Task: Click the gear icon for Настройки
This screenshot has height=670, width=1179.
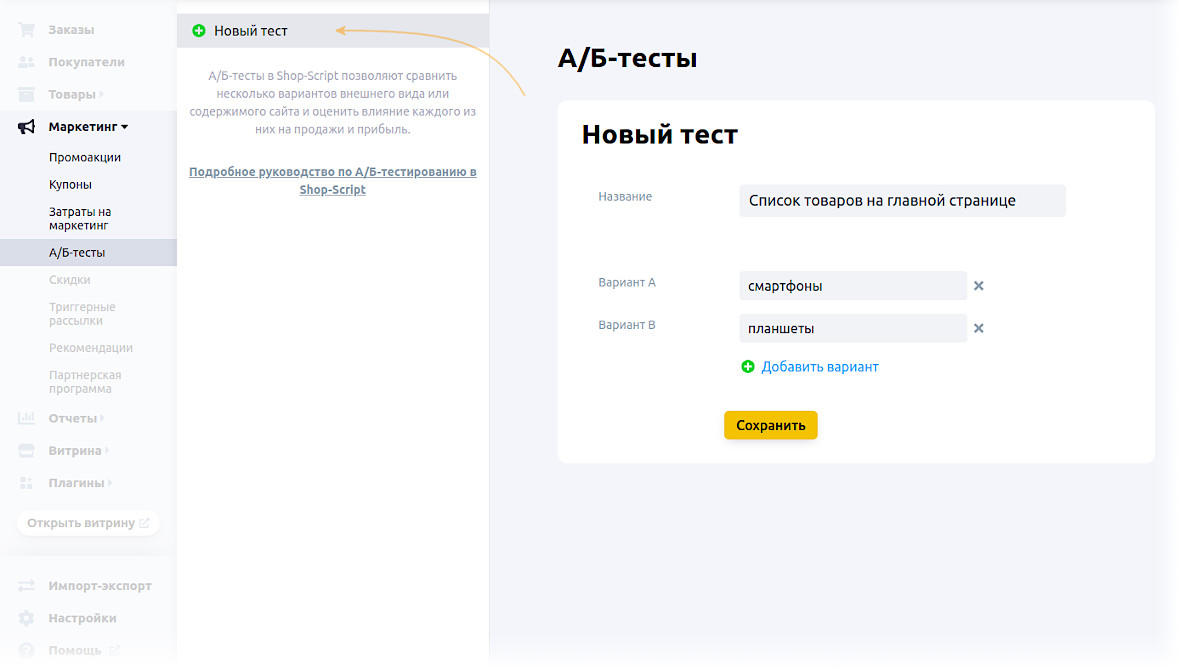Action: [27, 618]
